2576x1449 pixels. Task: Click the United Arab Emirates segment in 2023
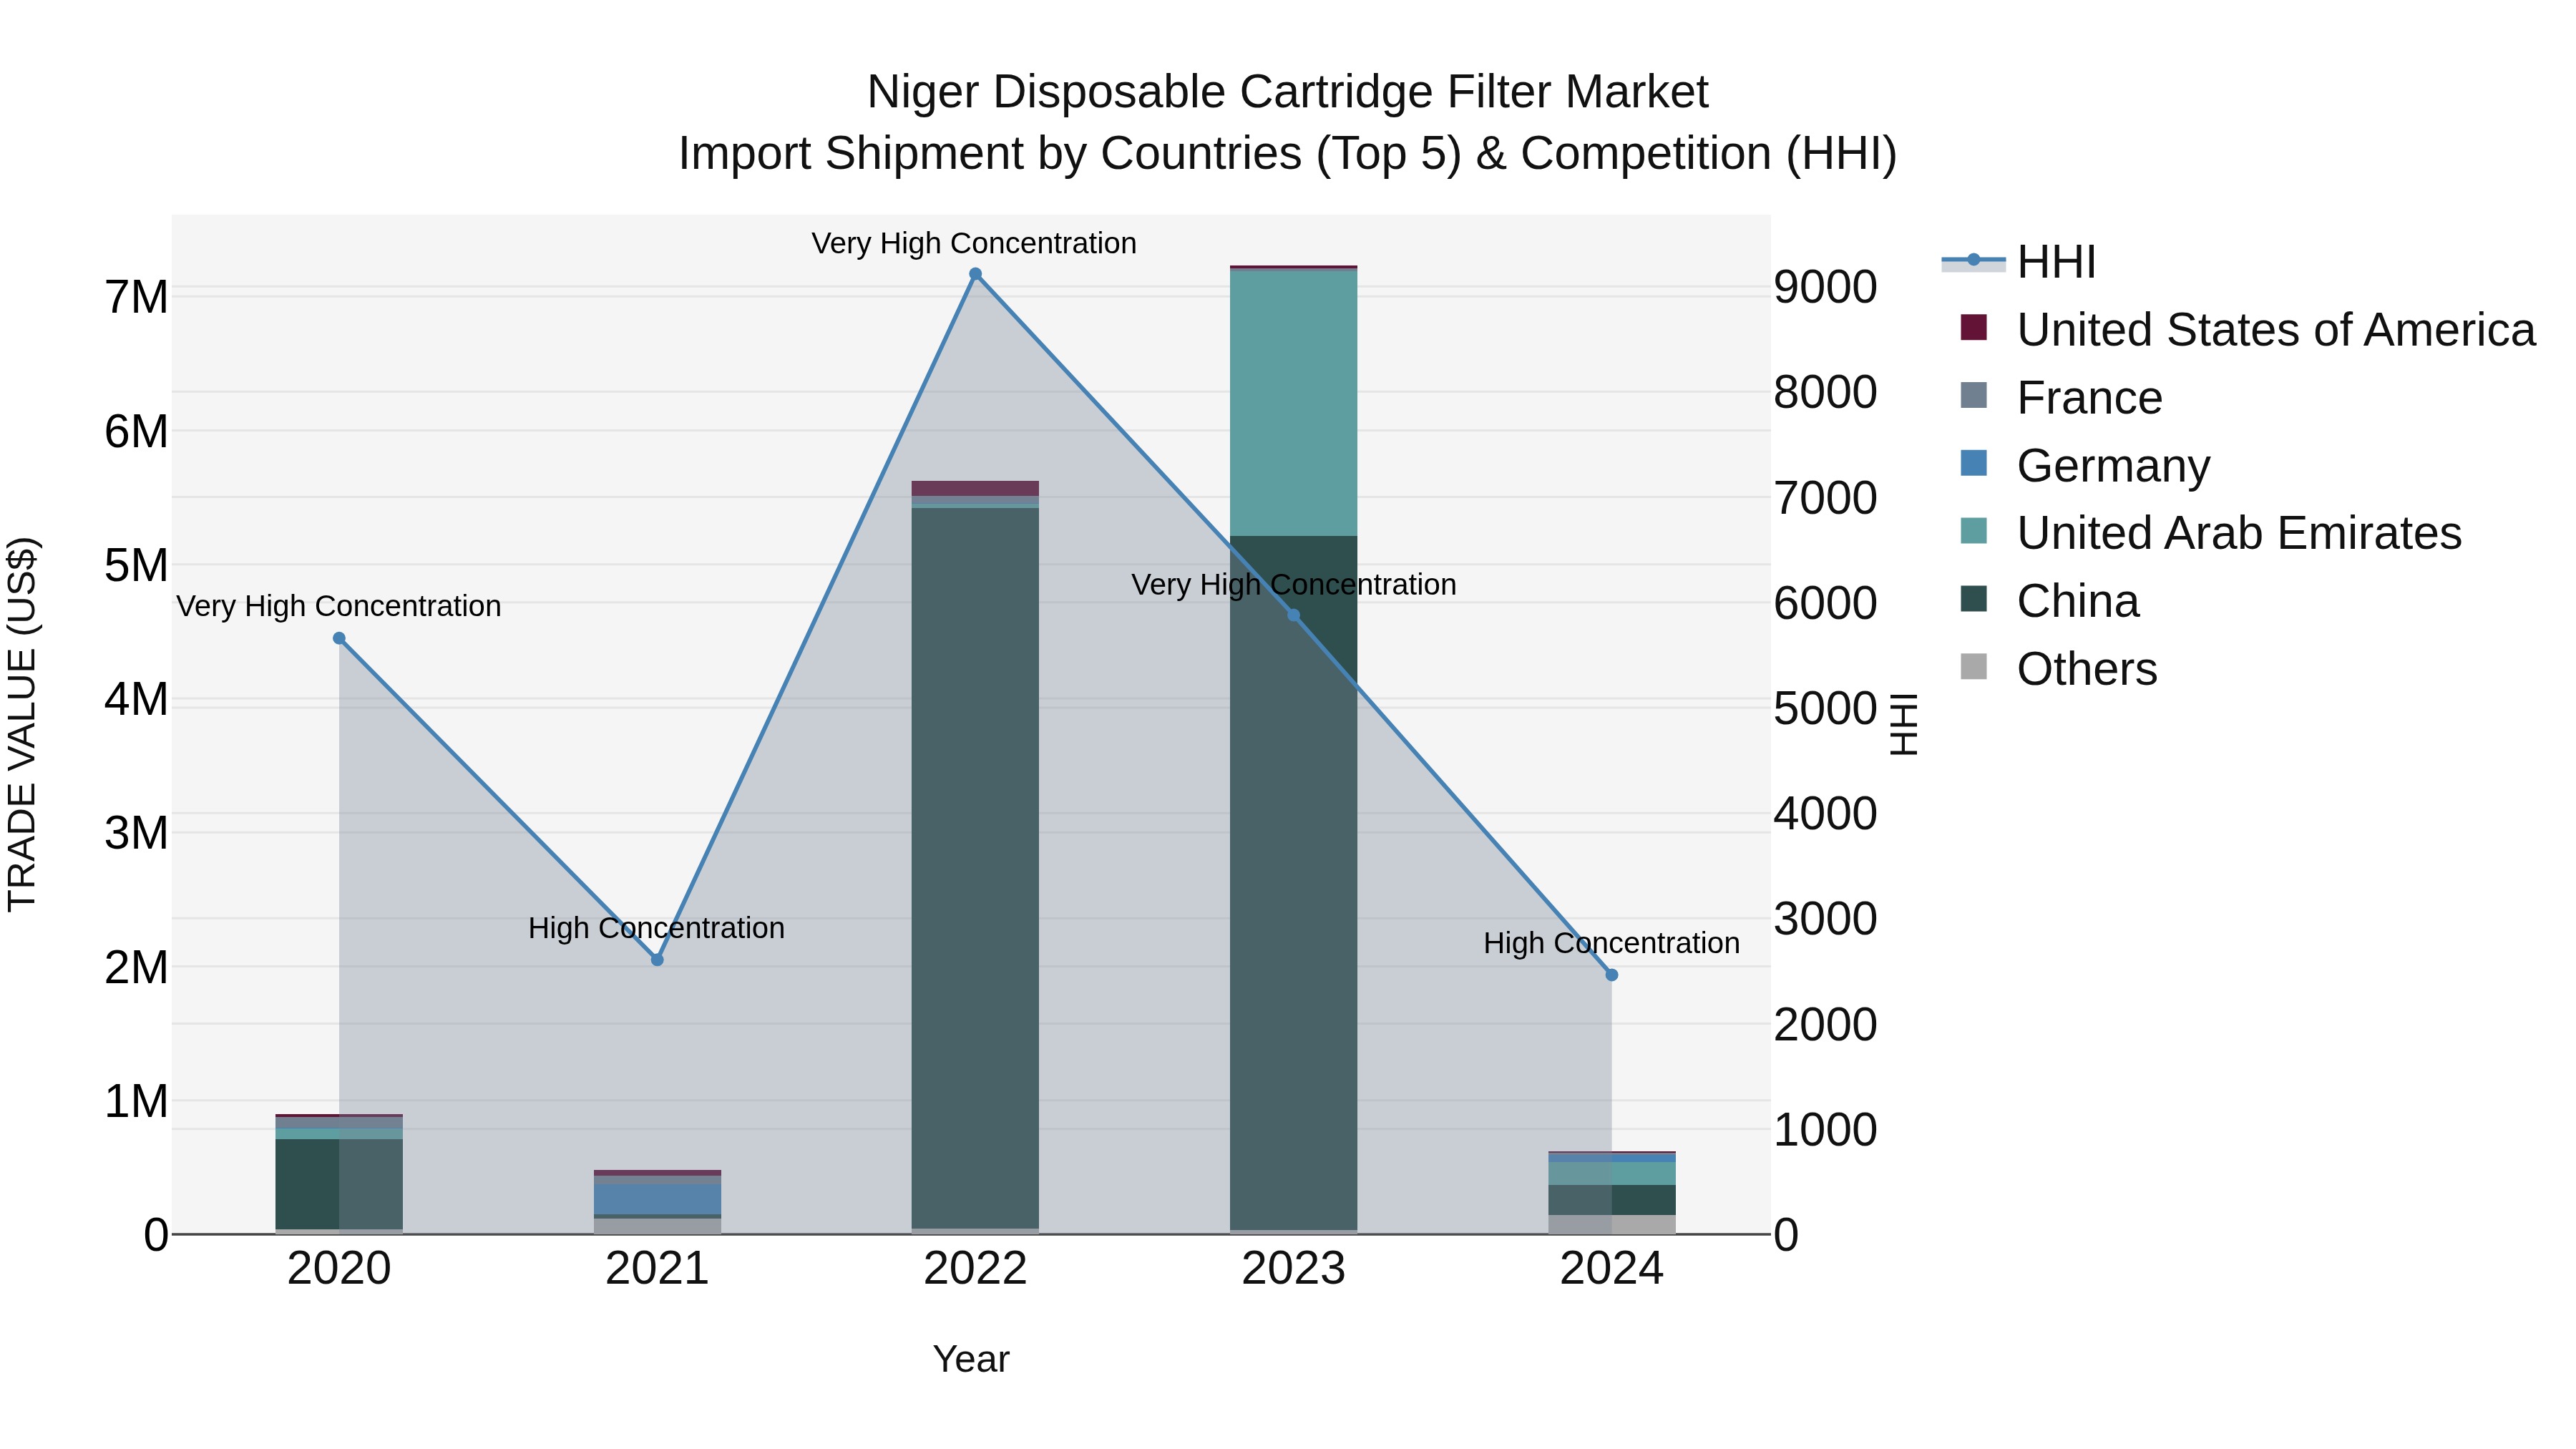click(x=1293, y=403)
